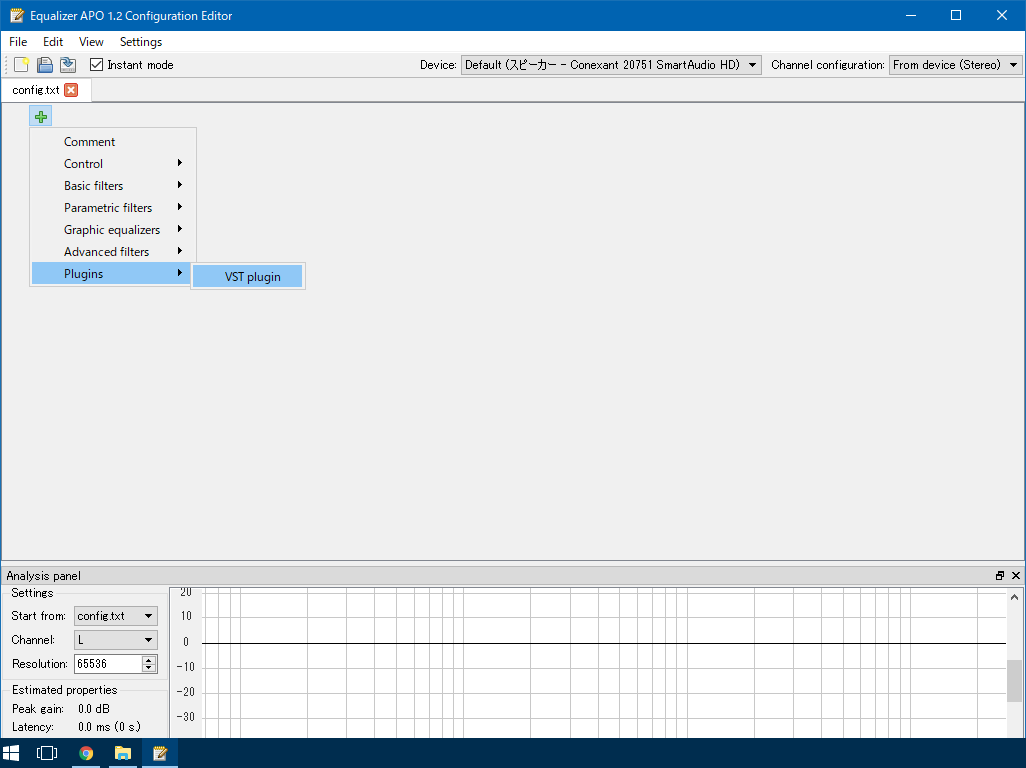This screenshot has height=768, width=1026.
Task: Open the Start from dropdown
Action: click(116, 616)
